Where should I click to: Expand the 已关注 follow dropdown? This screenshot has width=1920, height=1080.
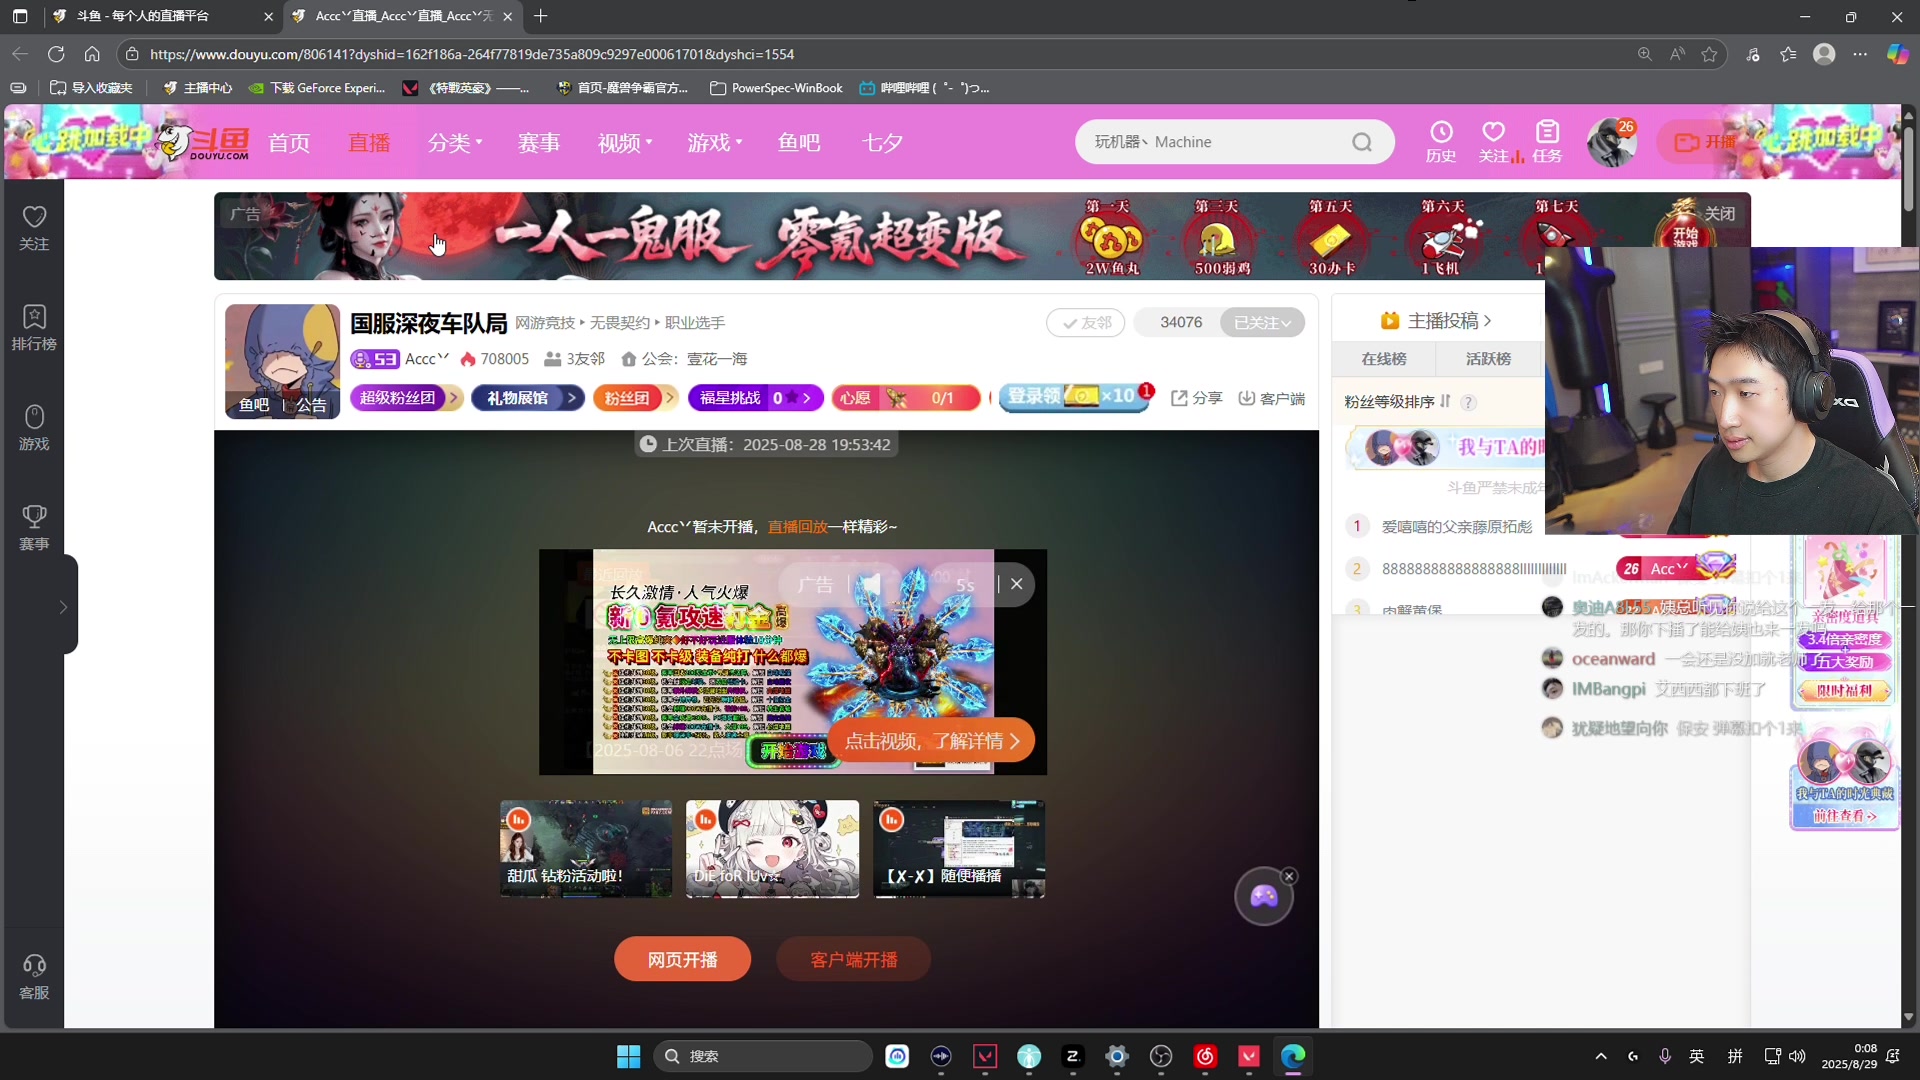coord(1262,322)
